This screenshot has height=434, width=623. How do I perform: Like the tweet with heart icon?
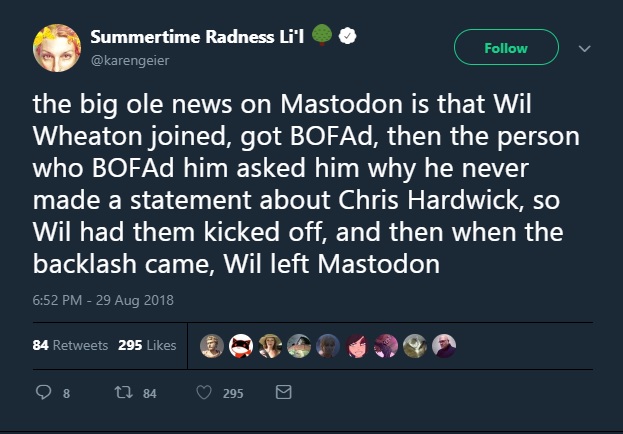pos(204,393)
